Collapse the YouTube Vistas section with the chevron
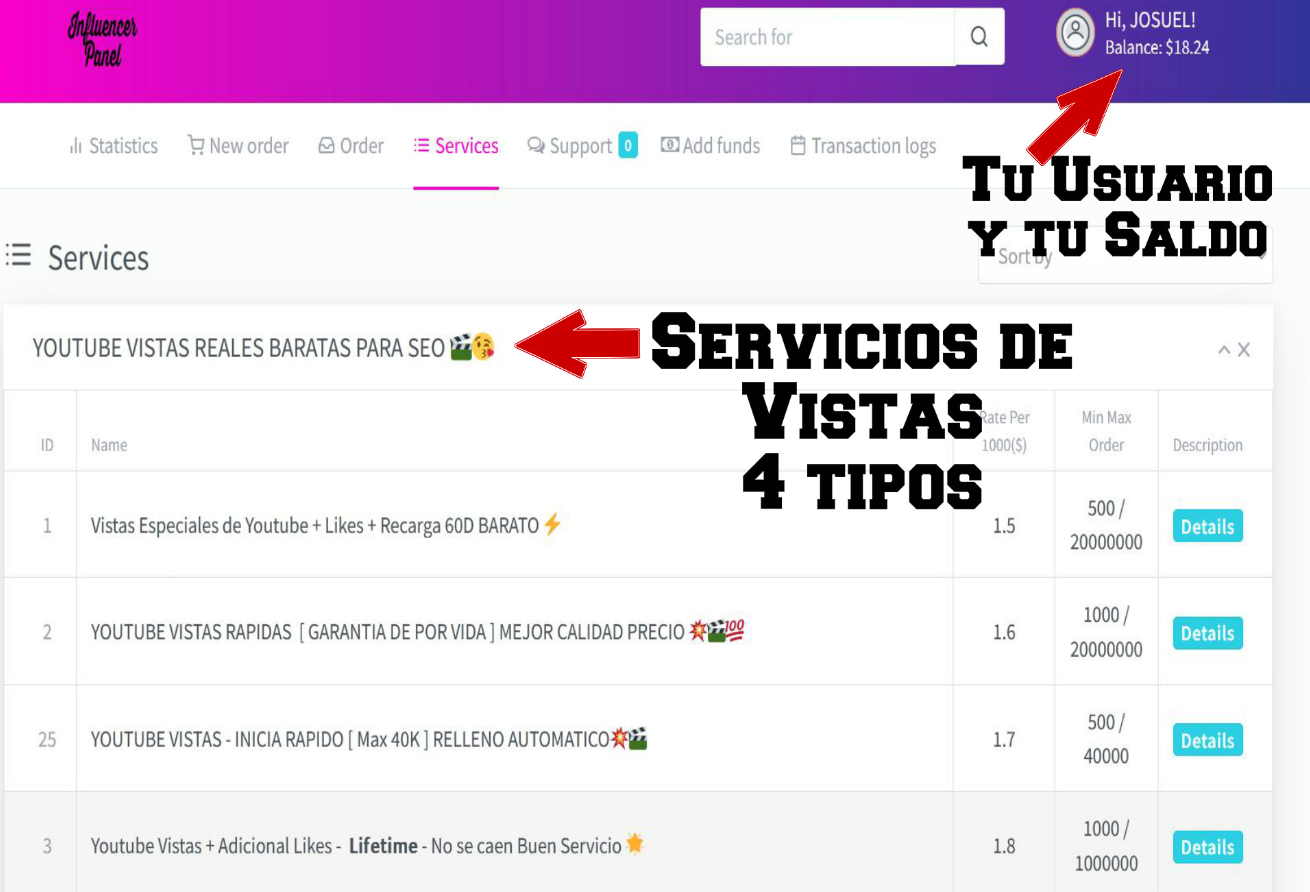Image resolution: width=1310 pixels, height=892 pixels. pyautogui.click(x=1224, y=350)
